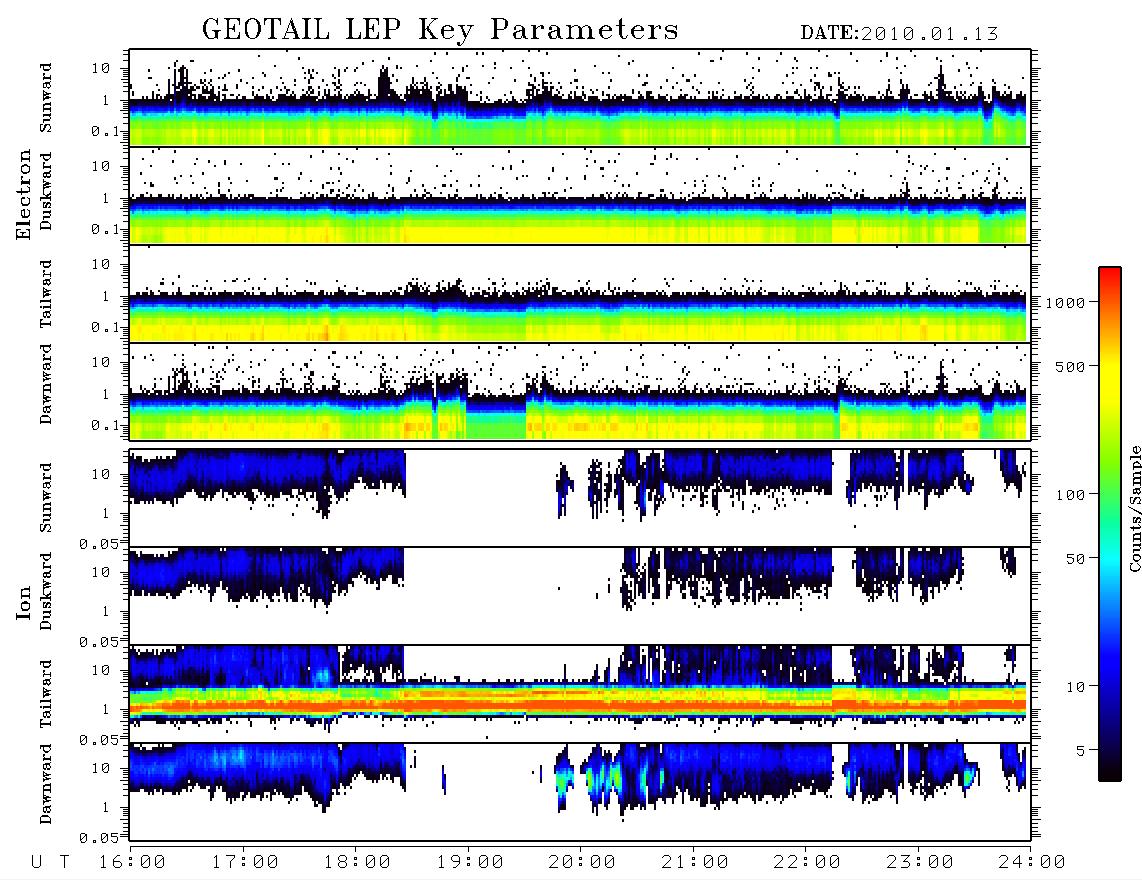
Task: Select the "DATE:2010.01.13" label
Action: 899,34
